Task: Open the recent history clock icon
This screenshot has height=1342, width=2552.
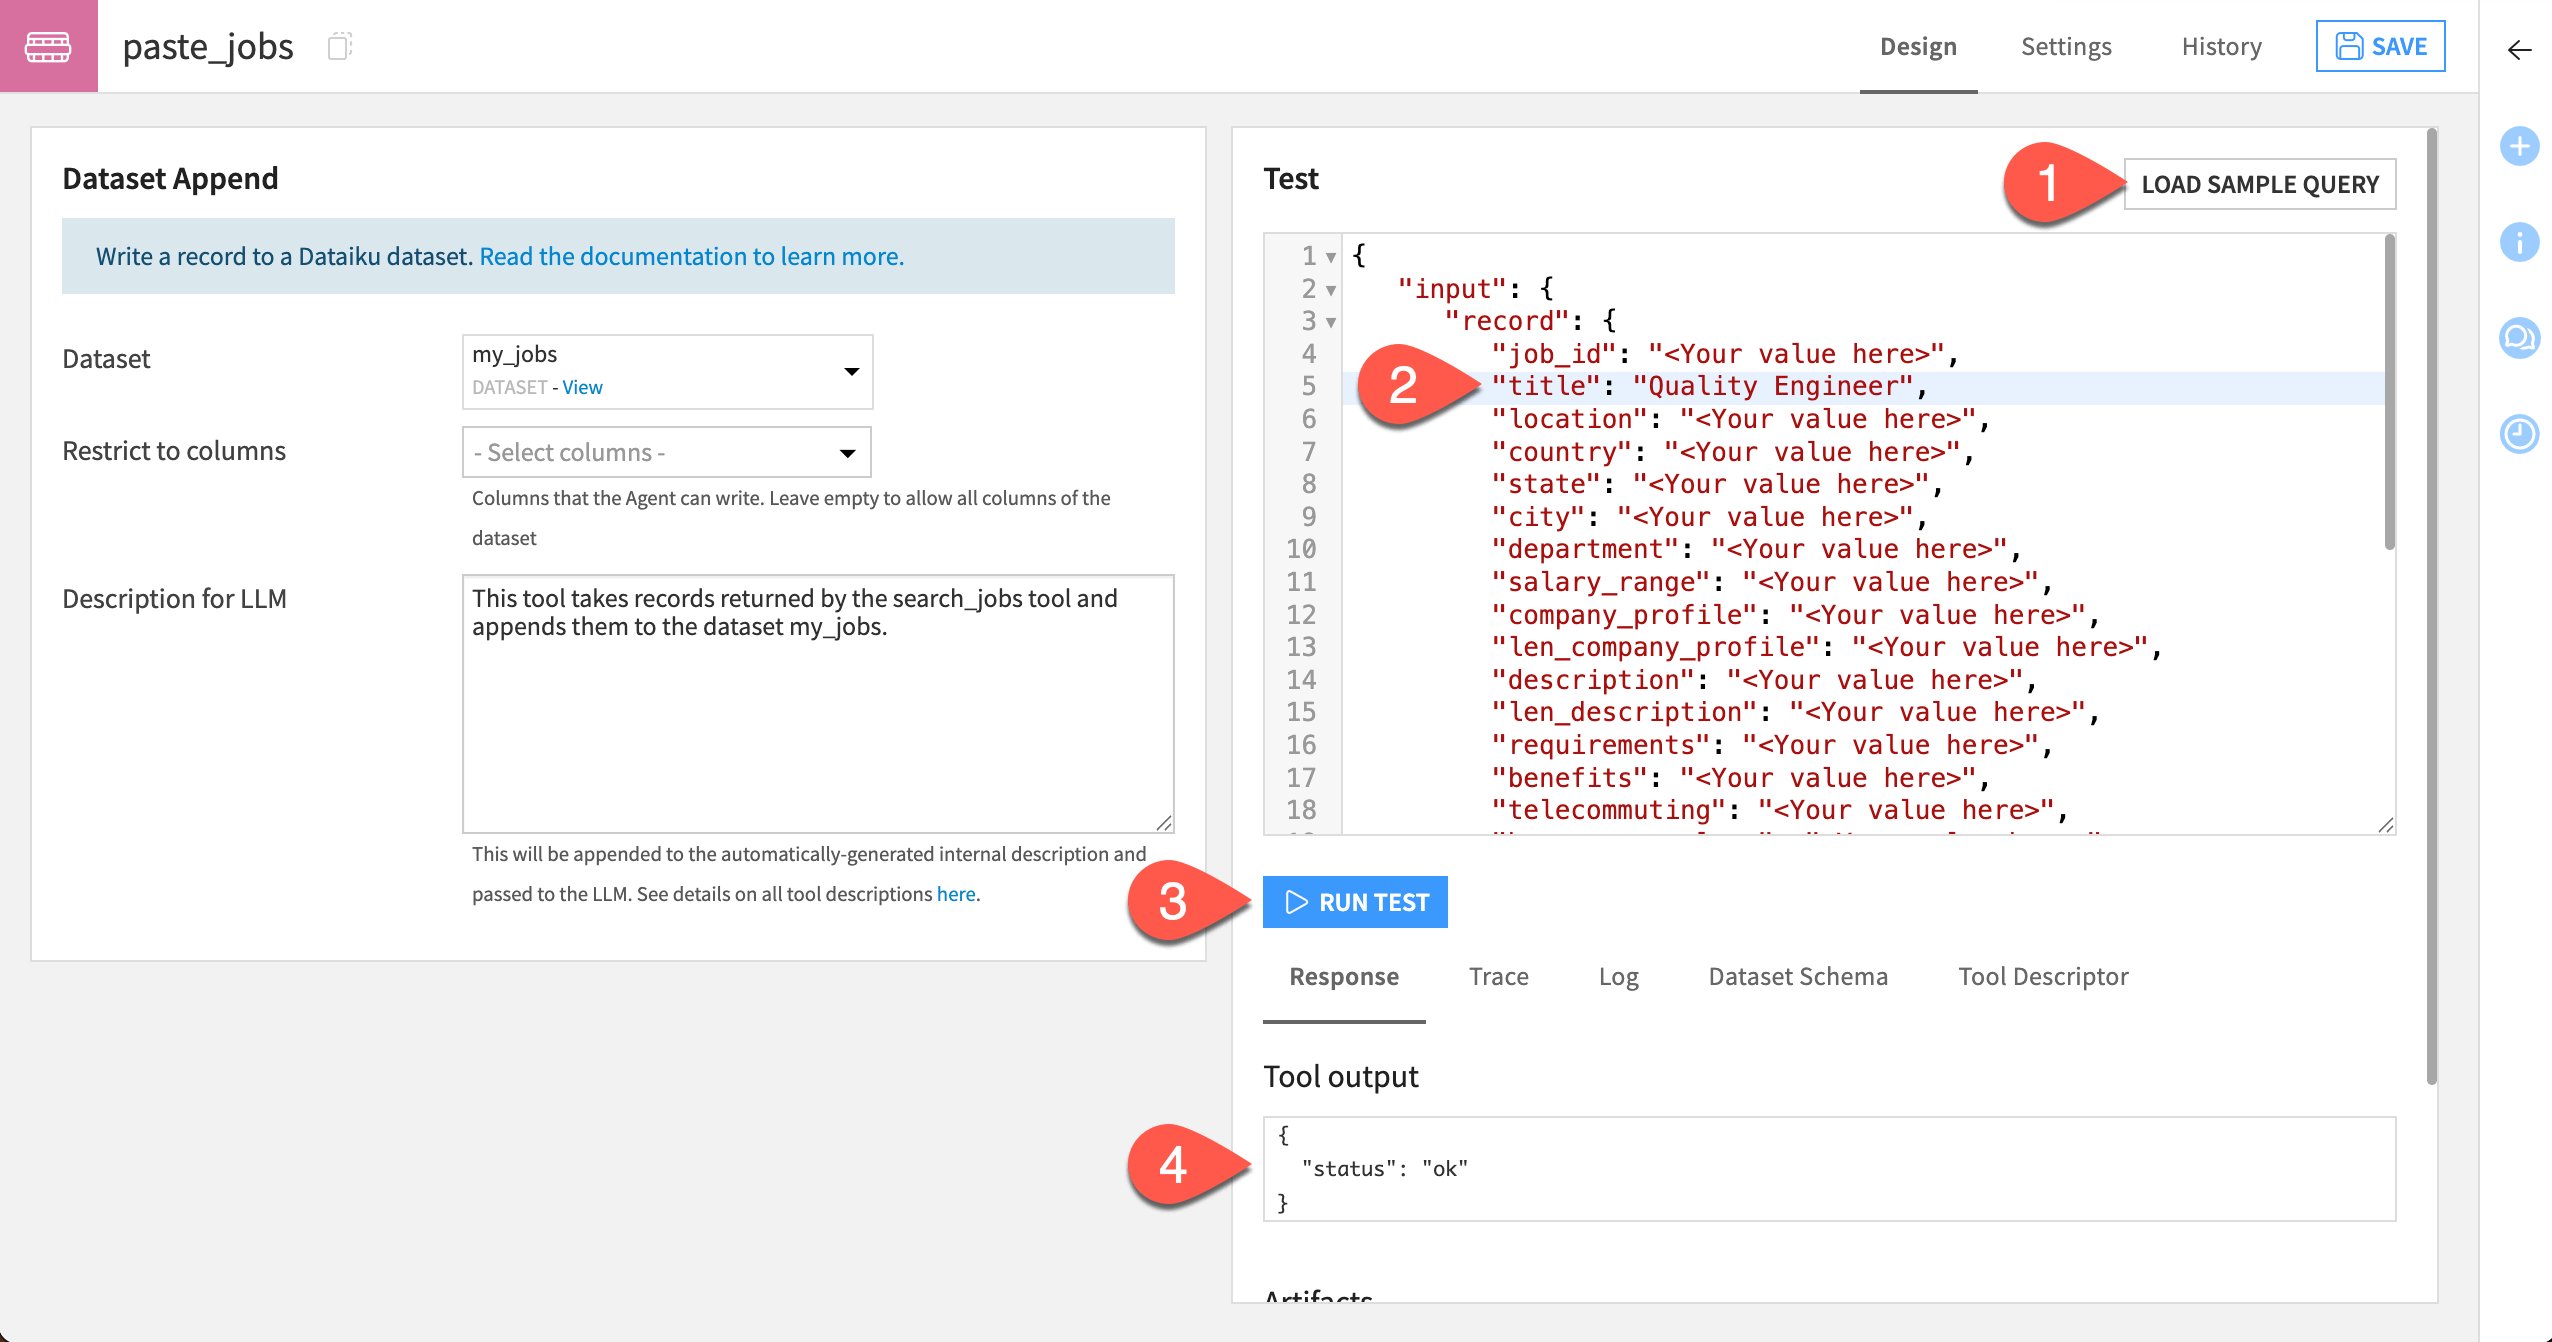Action: click(x=2519, y=434)
